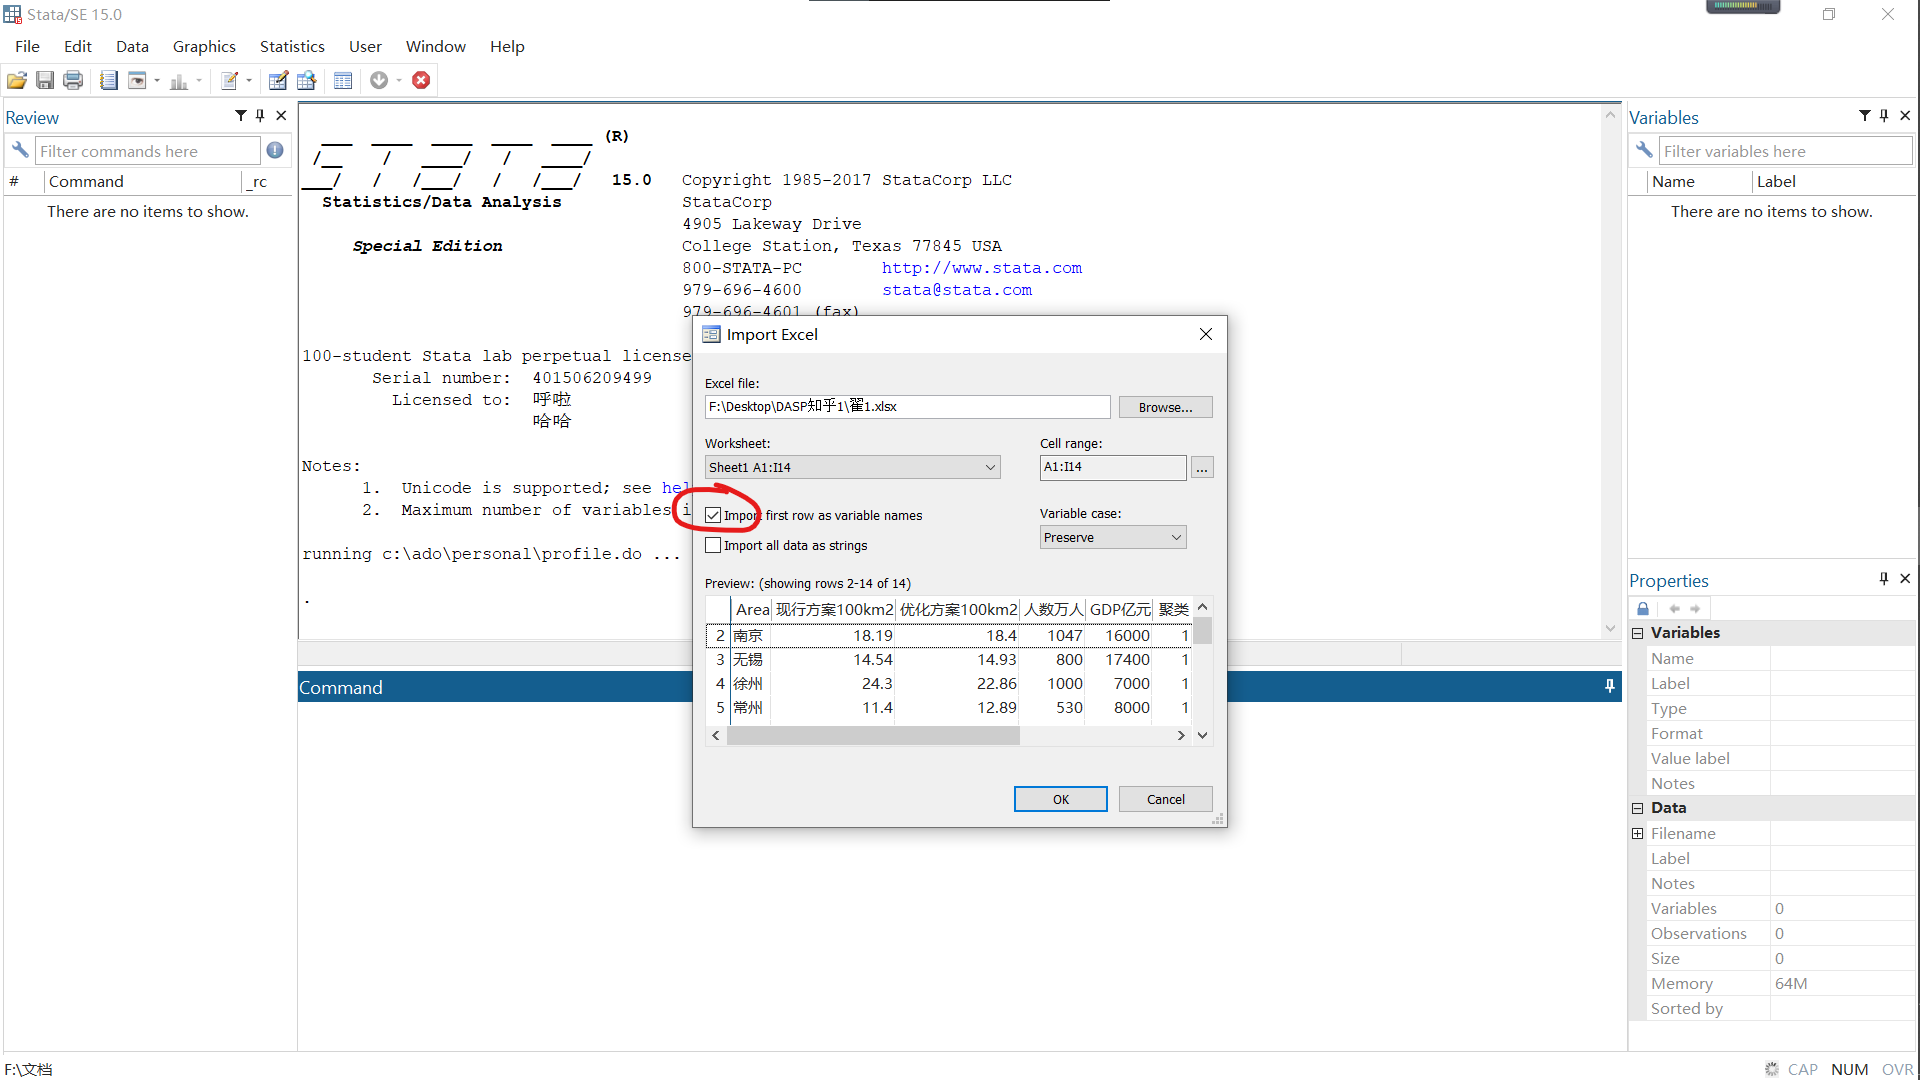This screenshot has height=1080, width=1920.
Task: Open the Data Editor (Edit) icon
Action: (279, 81)
